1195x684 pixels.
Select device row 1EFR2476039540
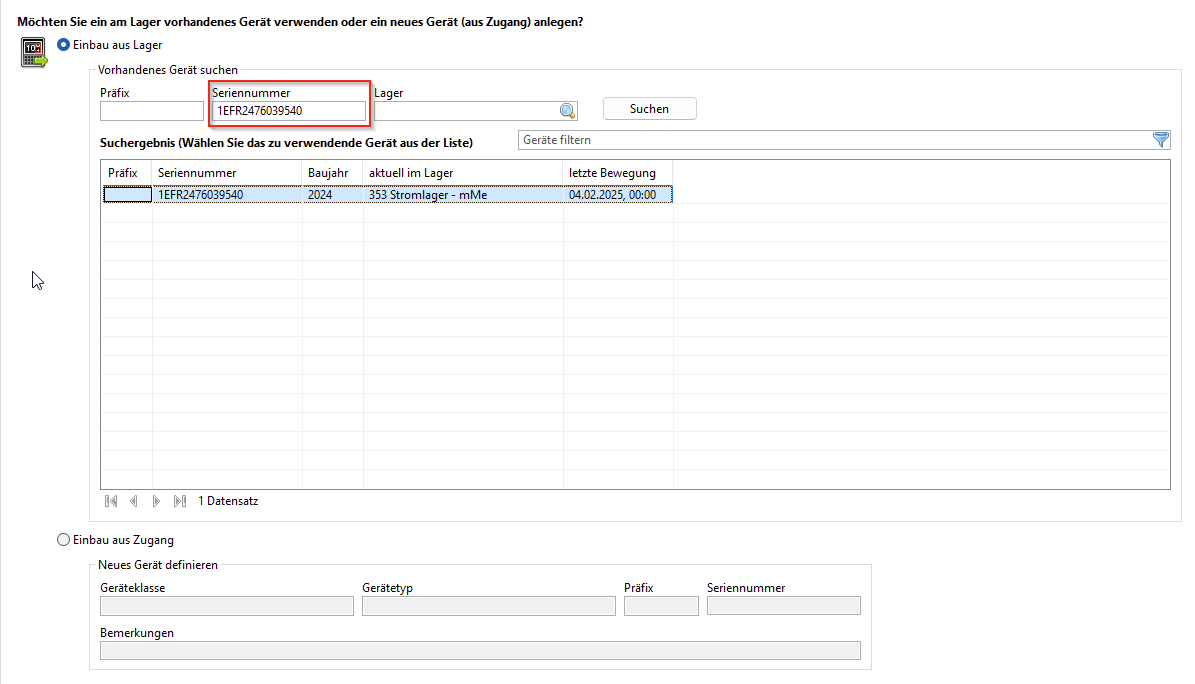(x=226, y=195)
